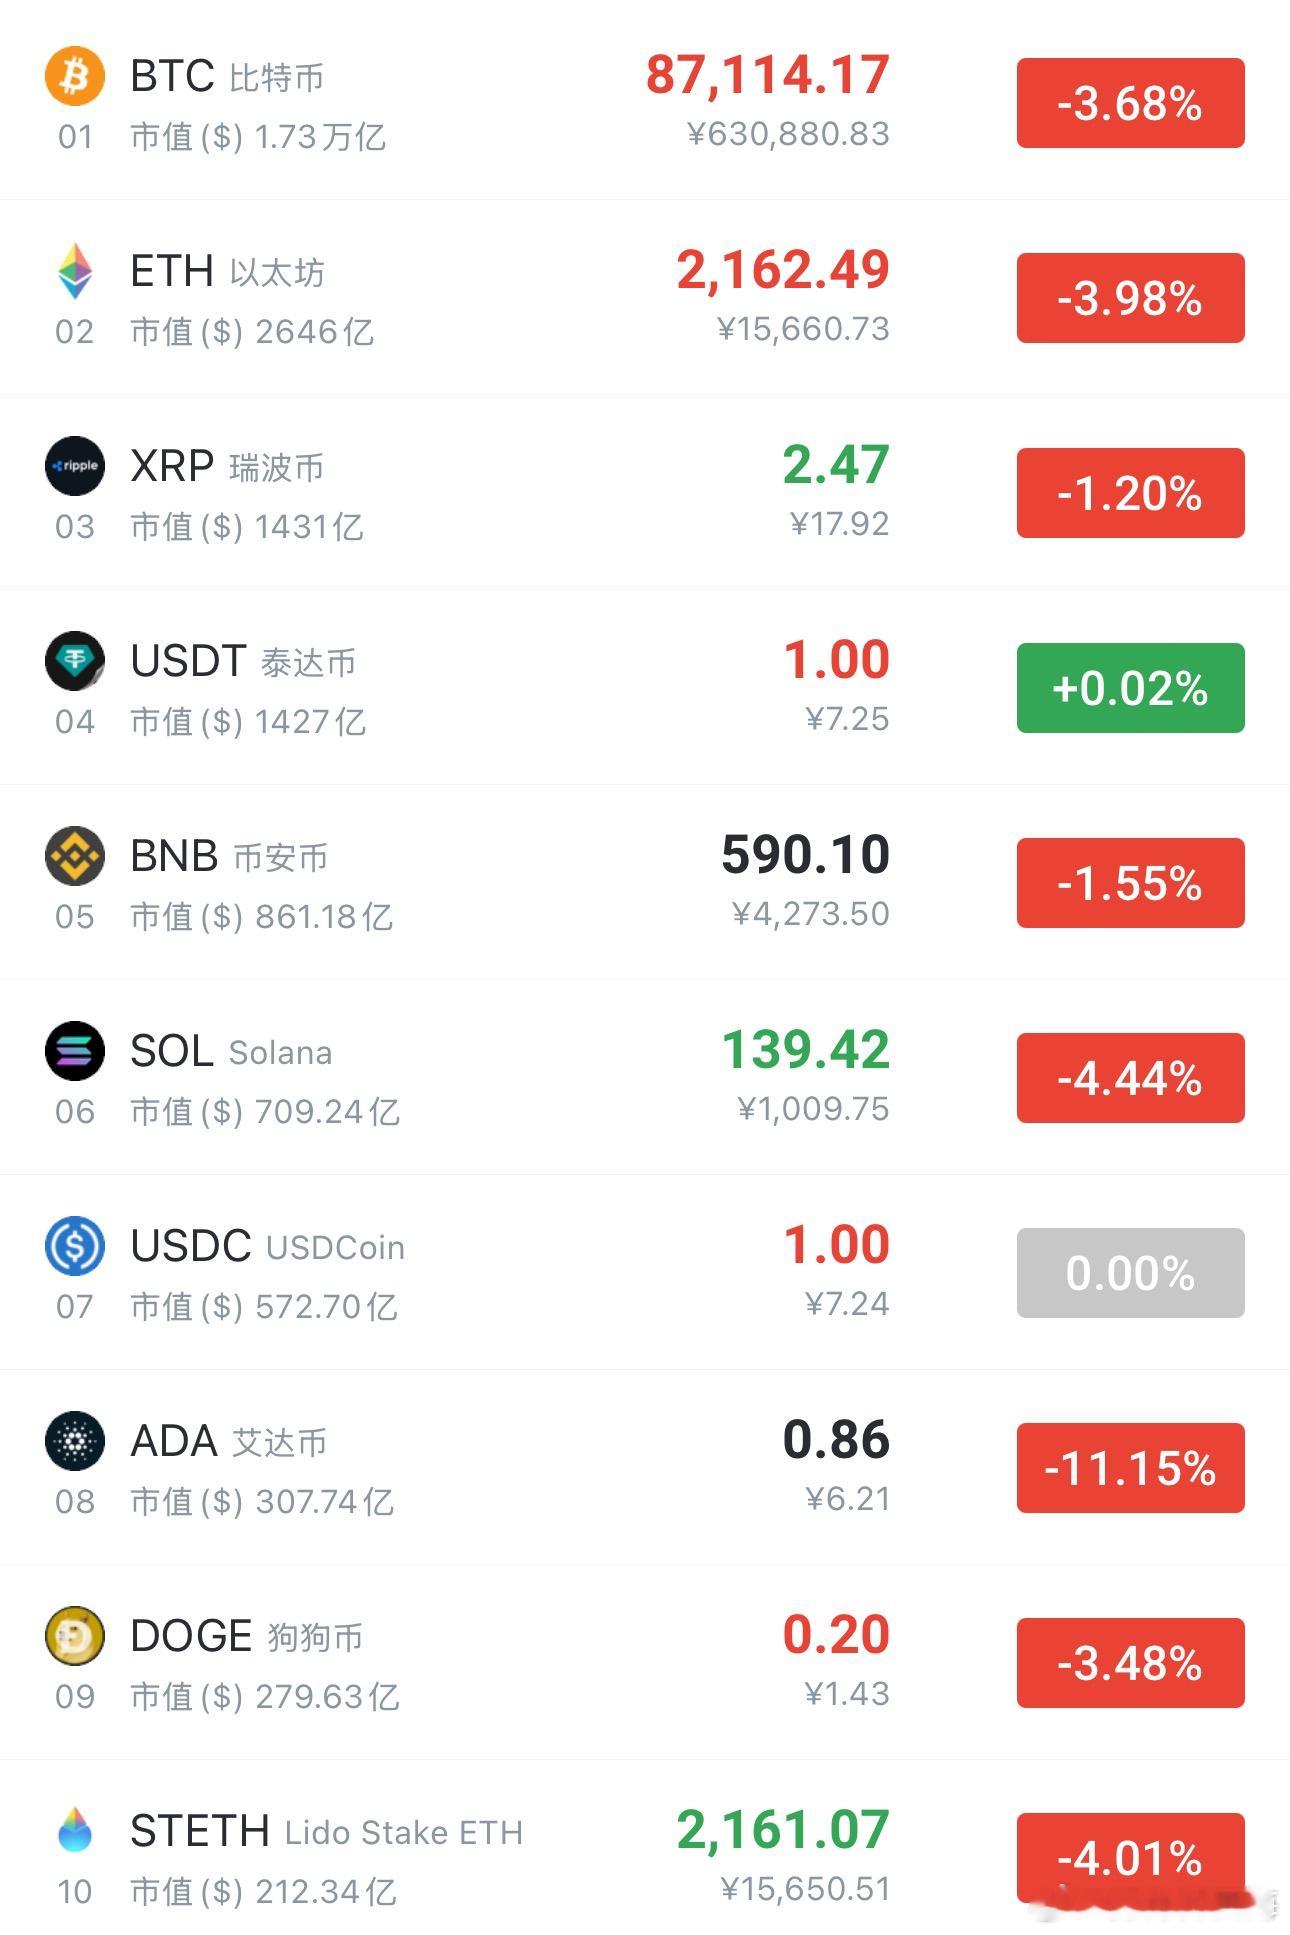1290x1935 pixels.
Task: Tap ADA's -11.15% change badge
Action: [1130, 1468]
